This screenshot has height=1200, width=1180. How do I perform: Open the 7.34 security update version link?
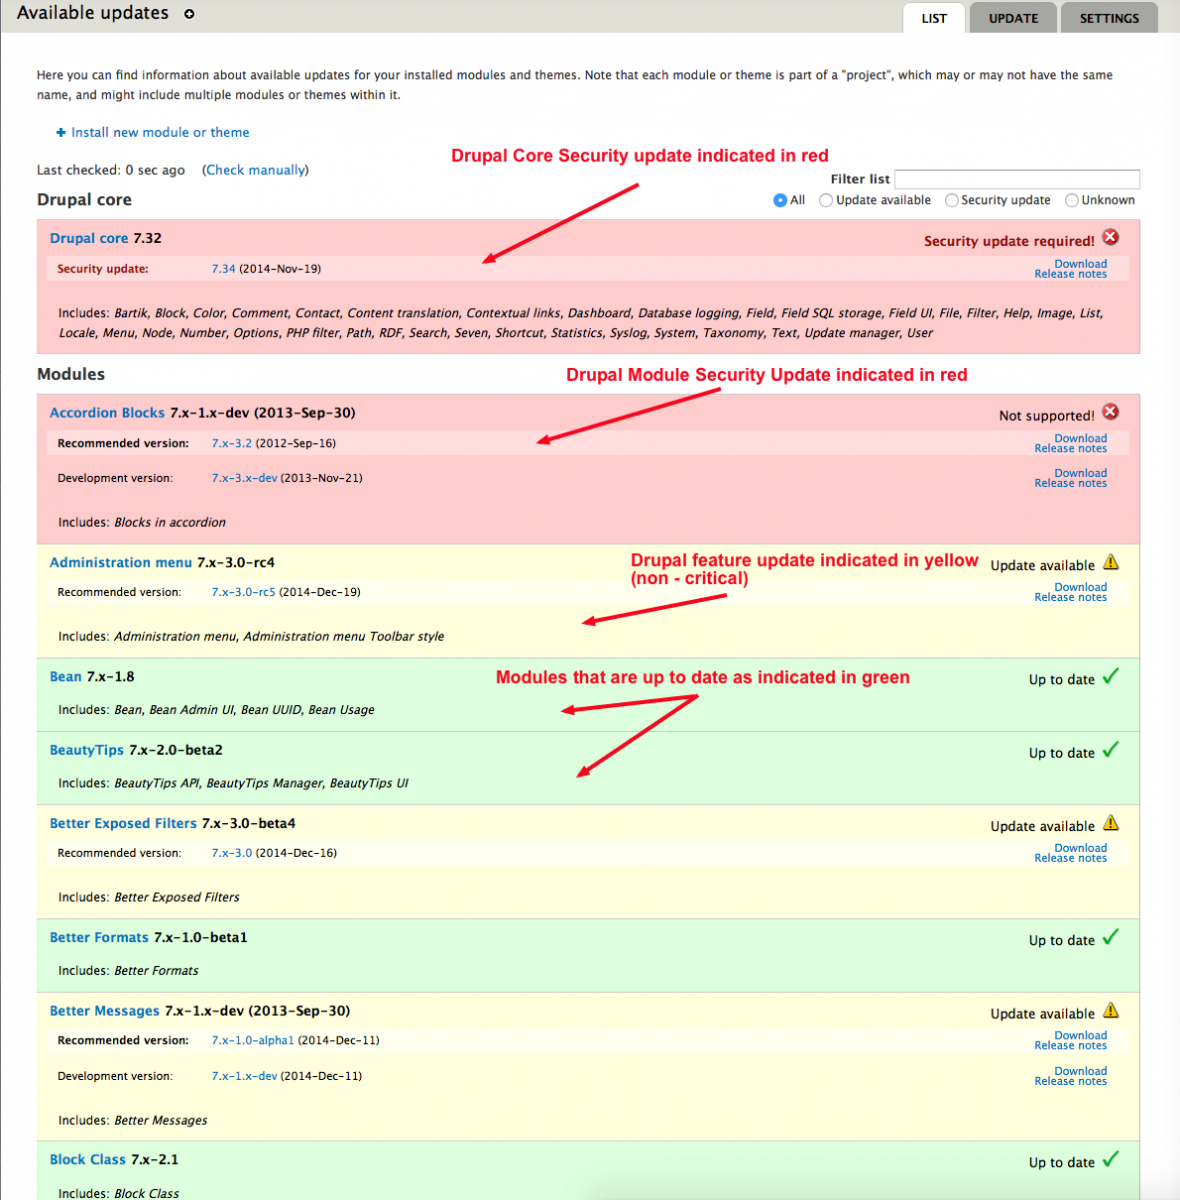click(x=223, y=269)
